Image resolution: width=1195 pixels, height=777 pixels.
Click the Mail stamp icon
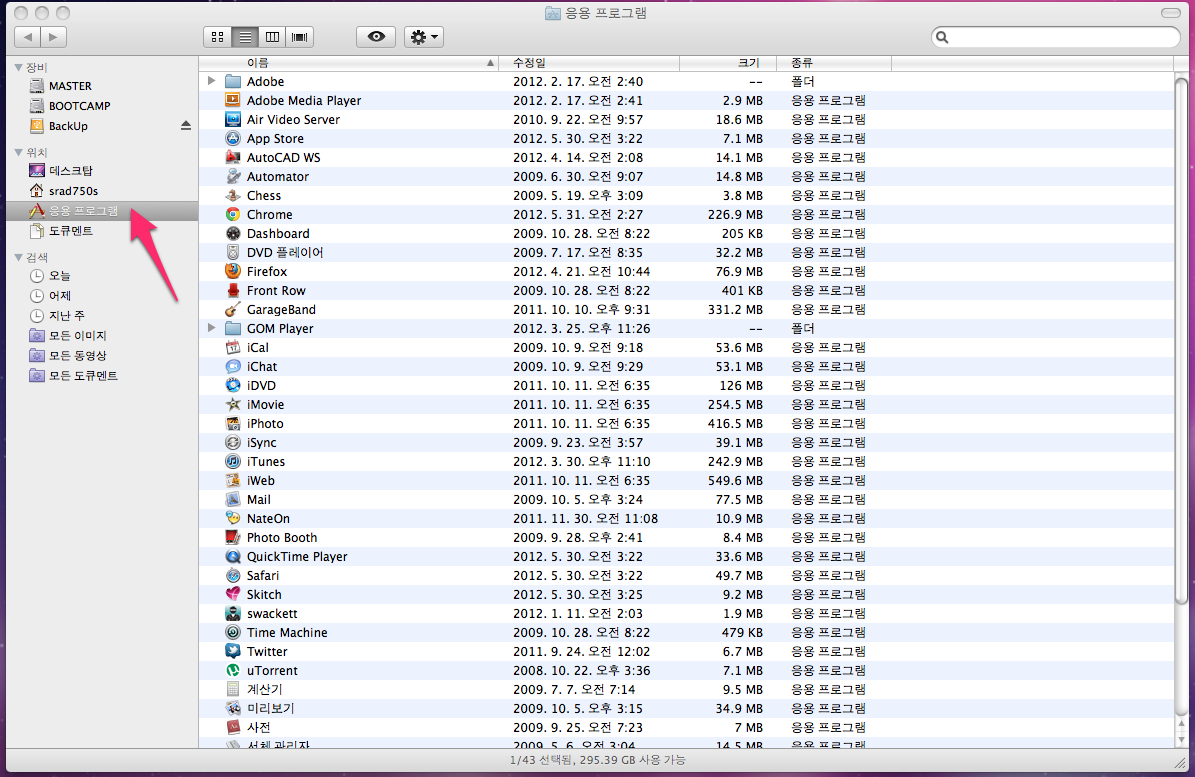point(233,500)
